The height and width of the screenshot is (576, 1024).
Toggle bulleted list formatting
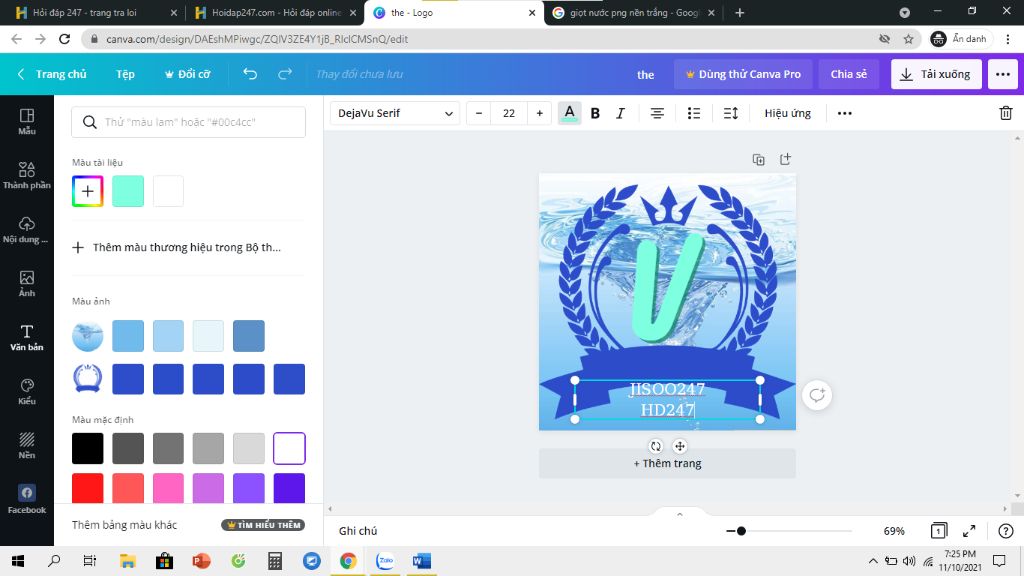694,113
